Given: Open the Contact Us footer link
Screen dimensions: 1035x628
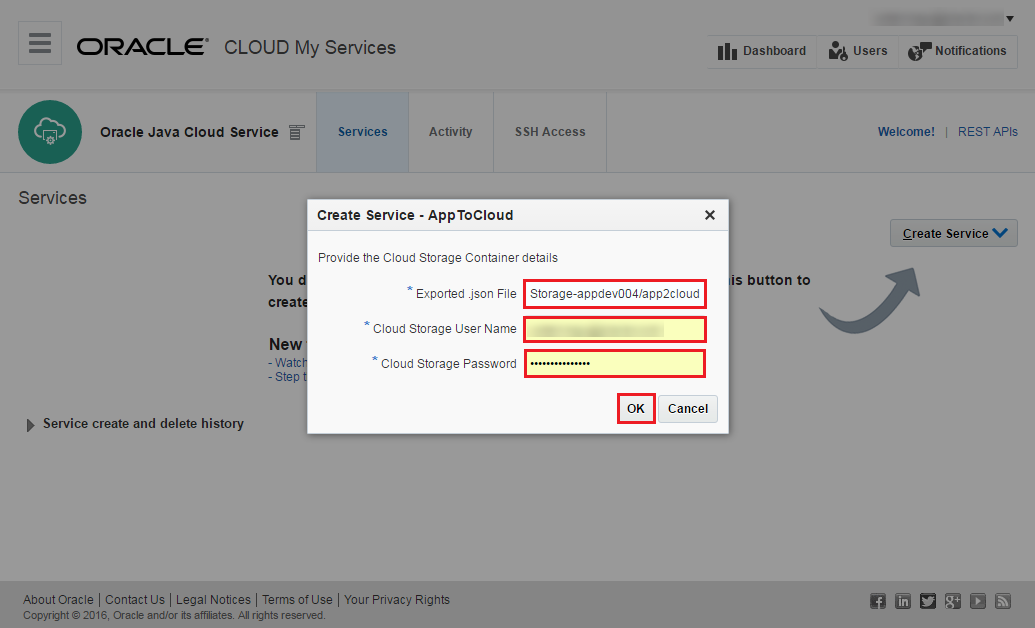Looking at the screenshot, I should 135,600.
